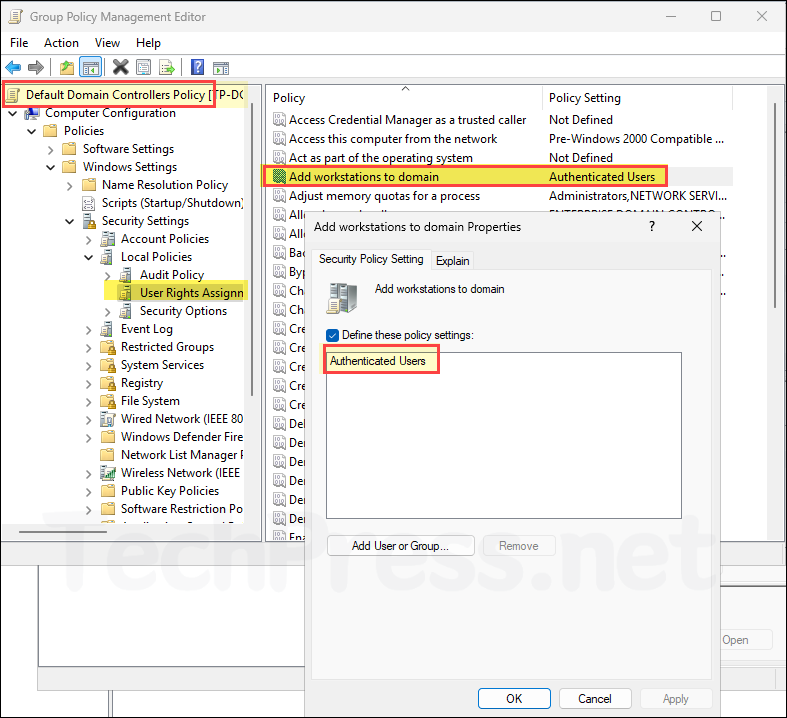
Task: Collapse the Computer Configuration node
Action: [13, 114]
